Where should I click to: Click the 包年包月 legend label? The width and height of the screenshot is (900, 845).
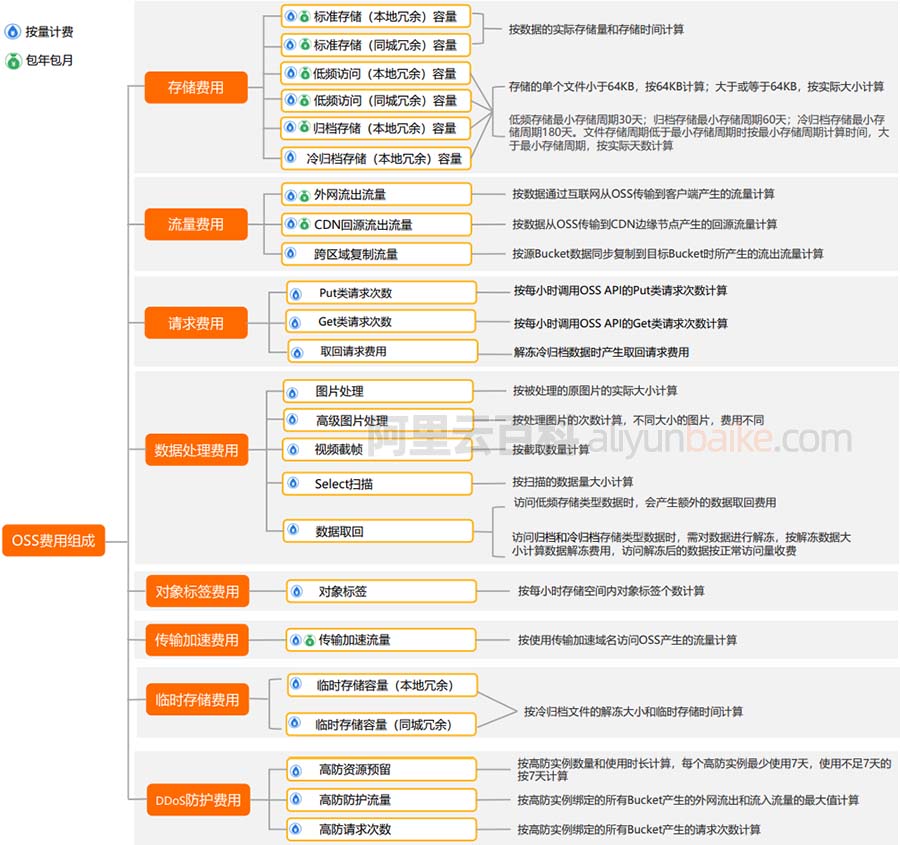pyautogui.click(x=49, y=60)
